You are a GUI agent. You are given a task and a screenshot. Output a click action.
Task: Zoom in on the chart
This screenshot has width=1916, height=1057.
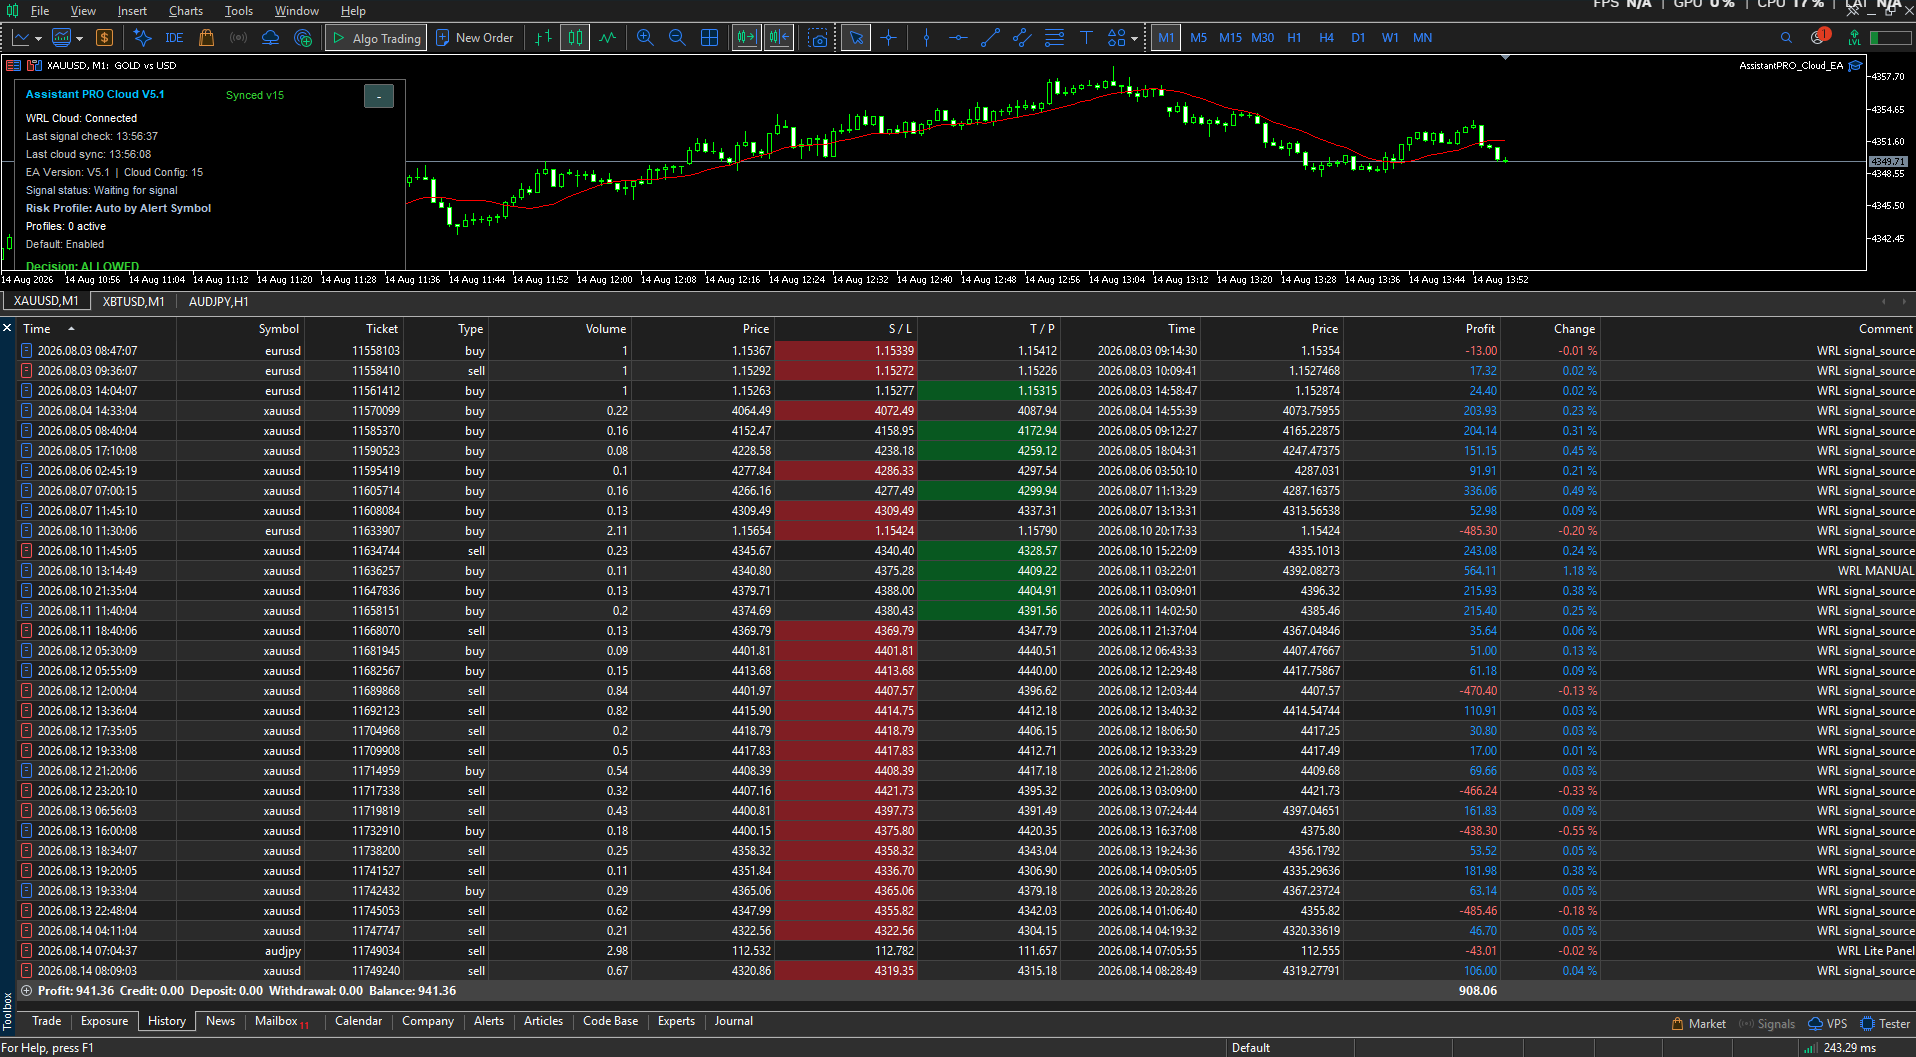coord(645,38)
